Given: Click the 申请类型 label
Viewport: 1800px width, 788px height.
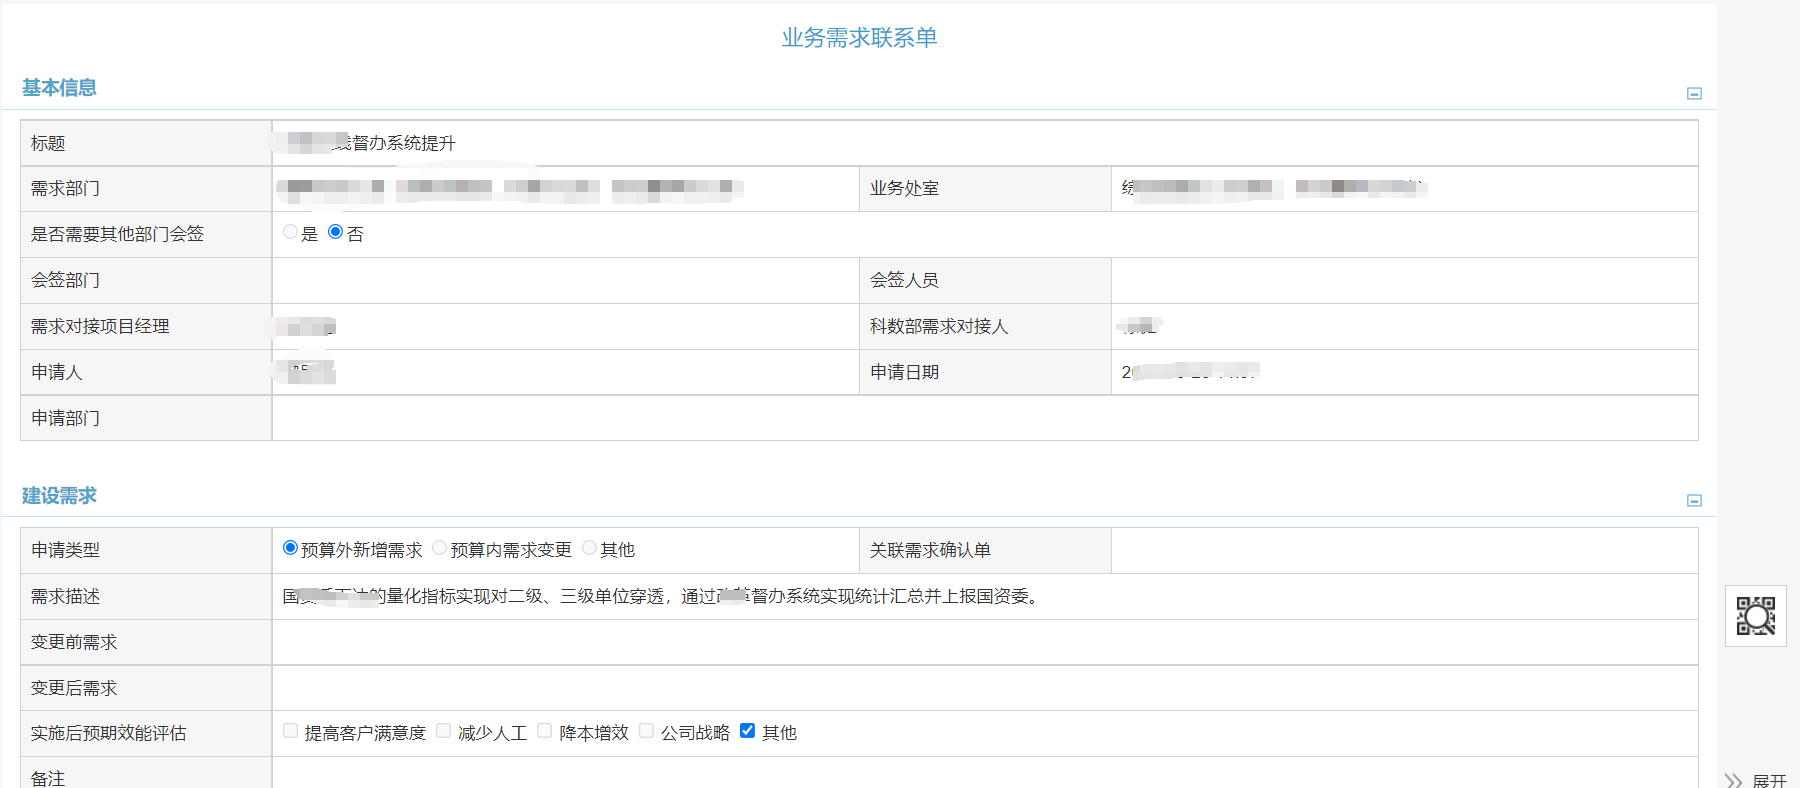Looking at the screenshot, I should click(65, 550).
